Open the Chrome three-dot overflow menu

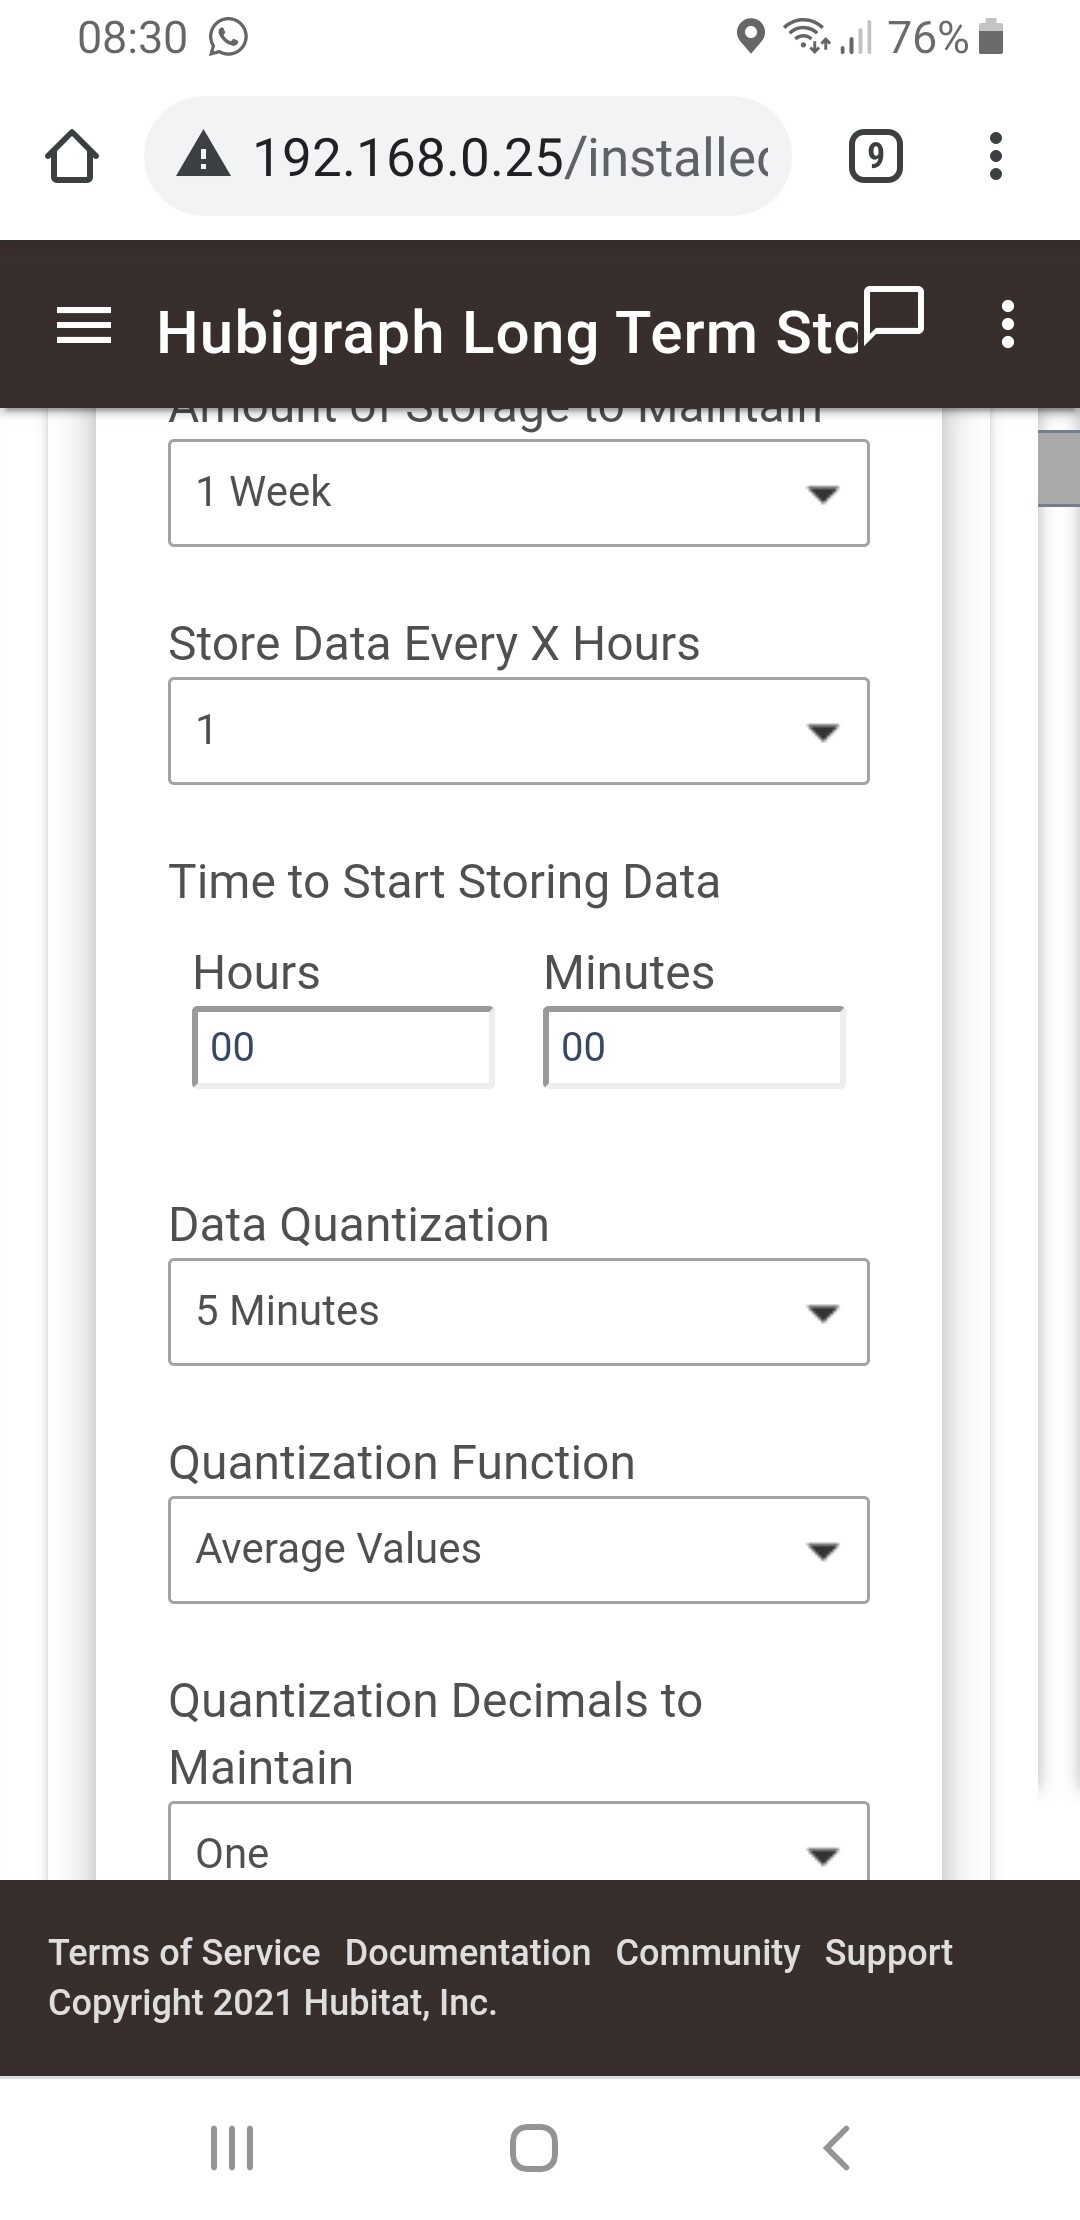click(x=995, y=157)
